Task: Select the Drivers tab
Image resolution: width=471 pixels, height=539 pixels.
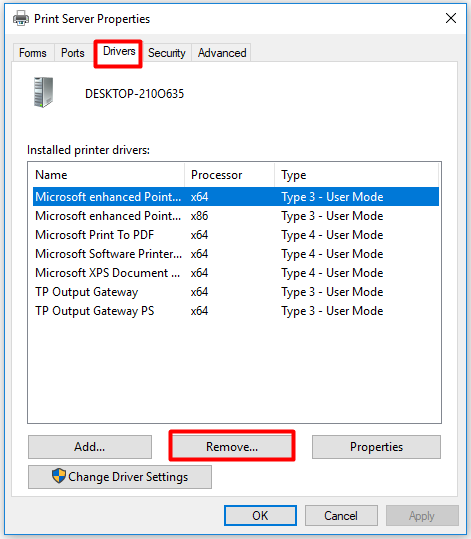Action: 119,52
